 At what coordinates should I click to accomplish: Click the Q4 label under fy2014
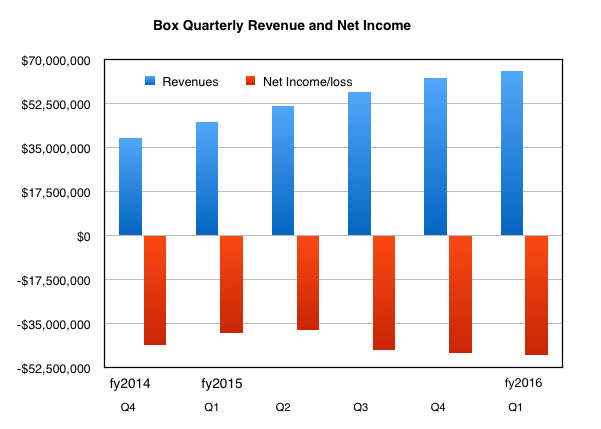(x=128, y=407)
